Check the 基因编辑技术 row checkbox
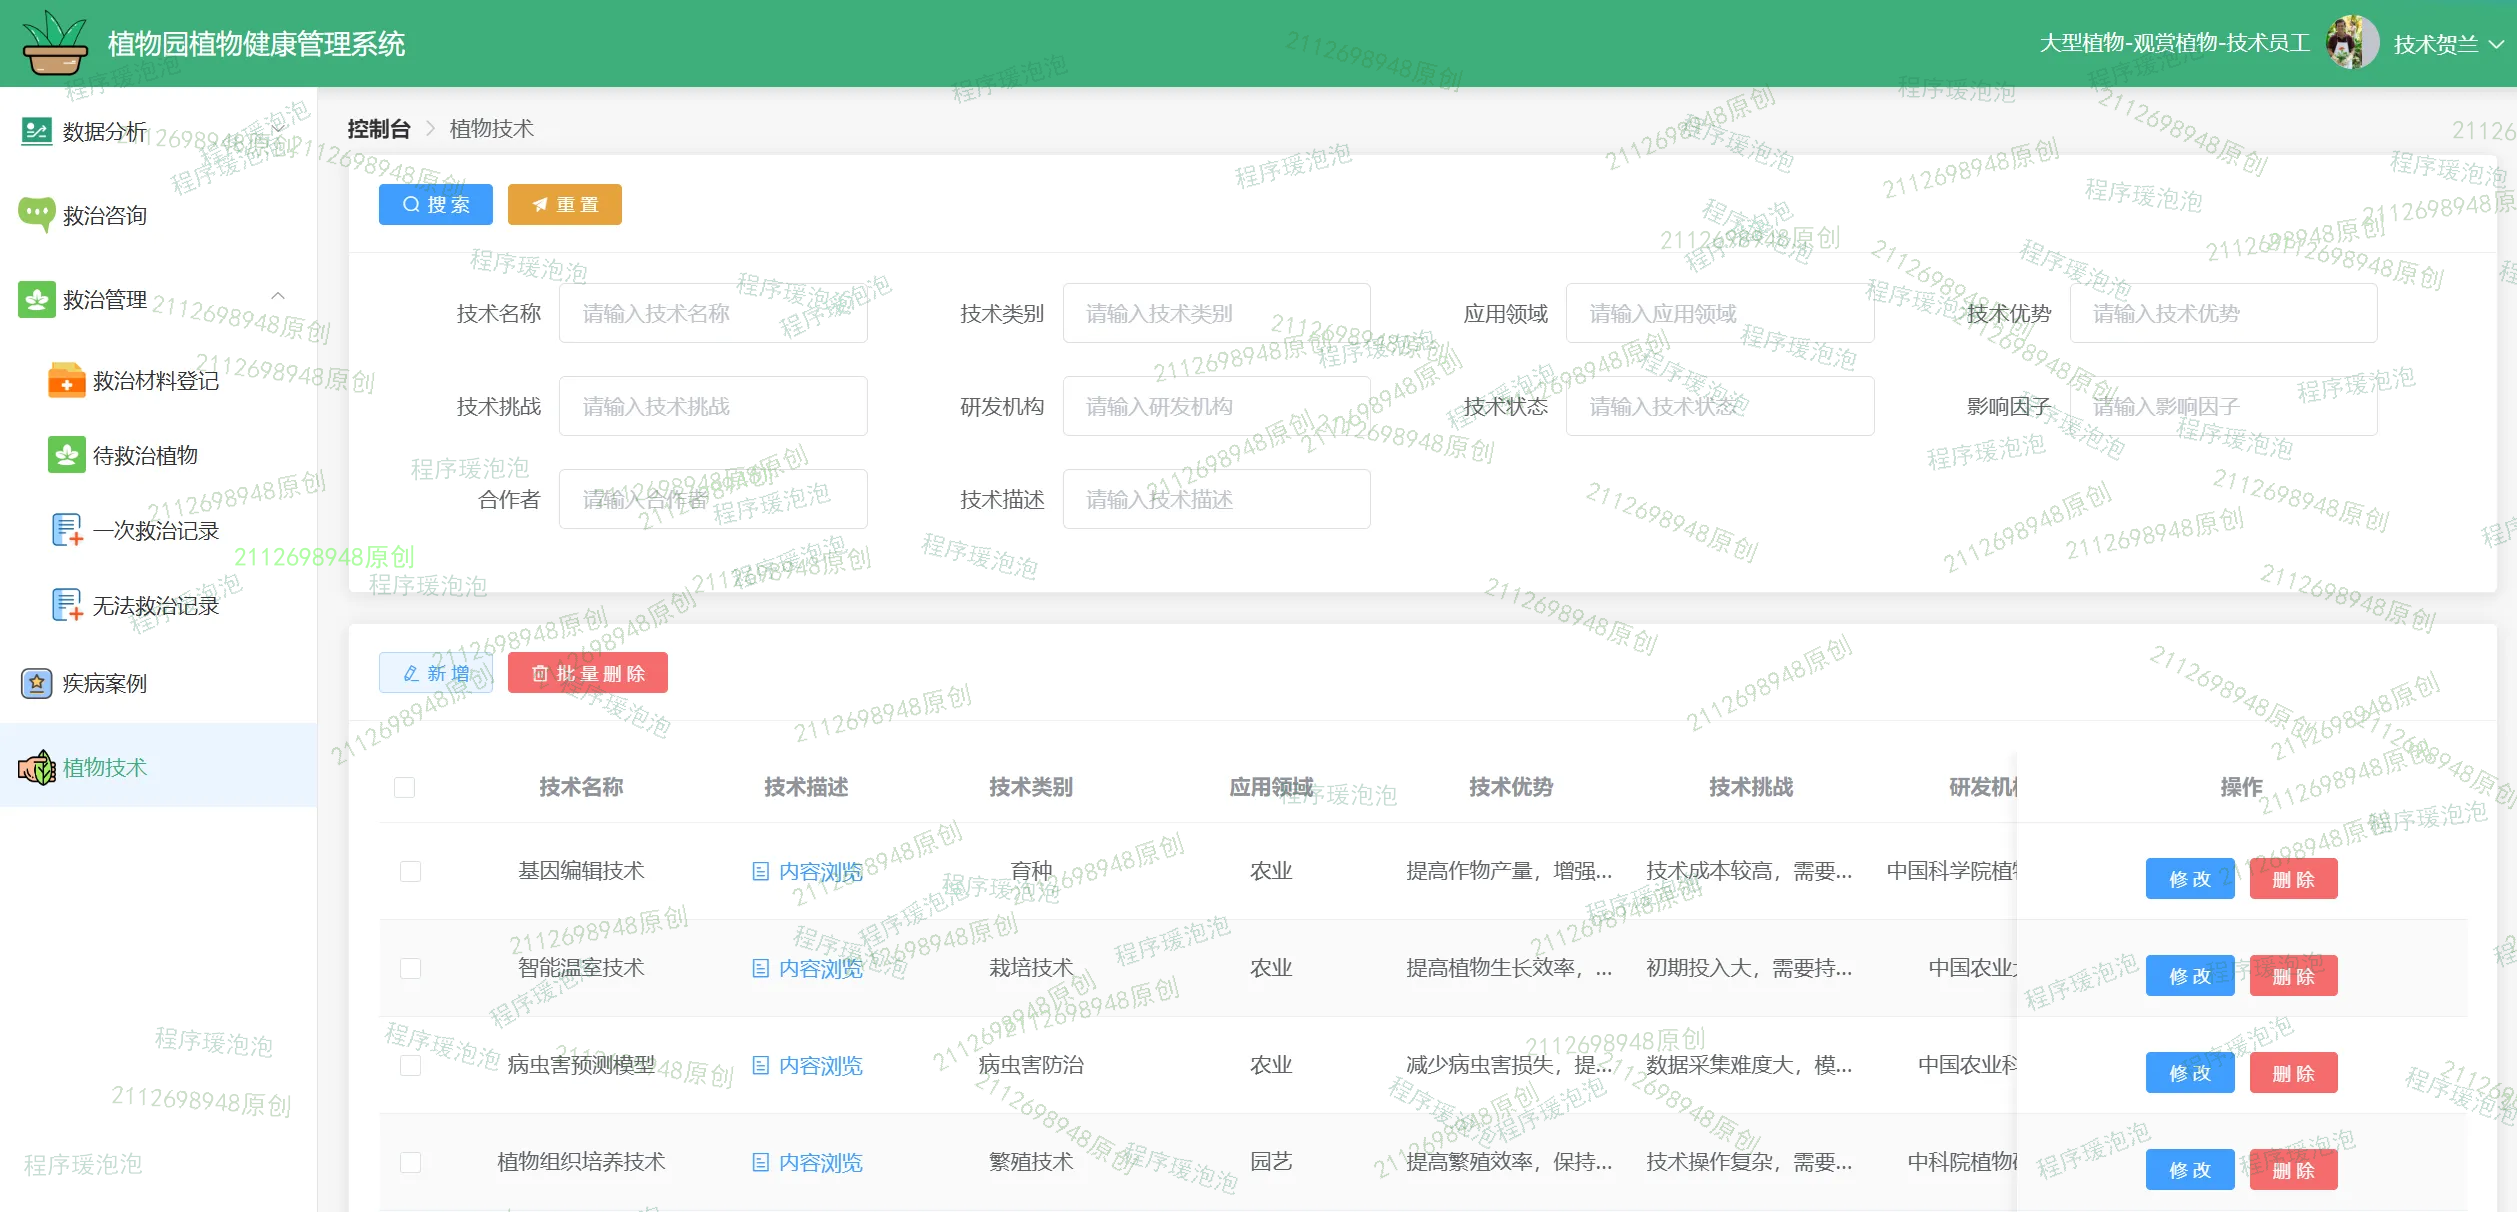 click(x=410, y=871)
